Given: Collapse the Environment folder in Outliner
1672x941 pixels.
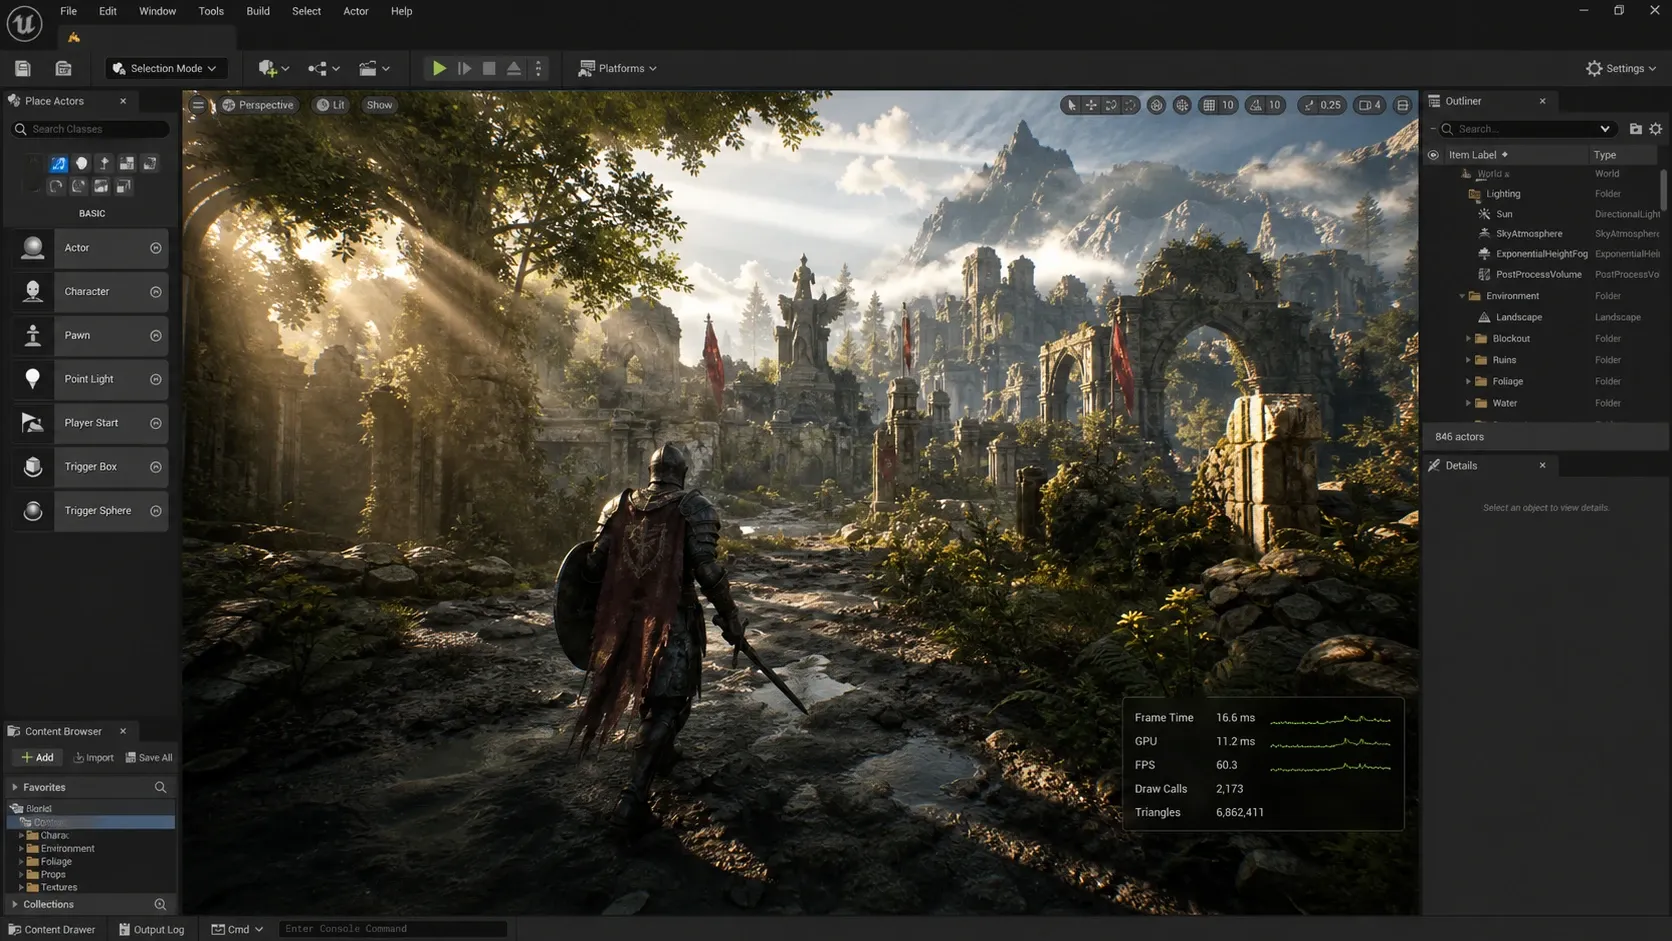Looking at the screenshot, I should pos(1462,296).
